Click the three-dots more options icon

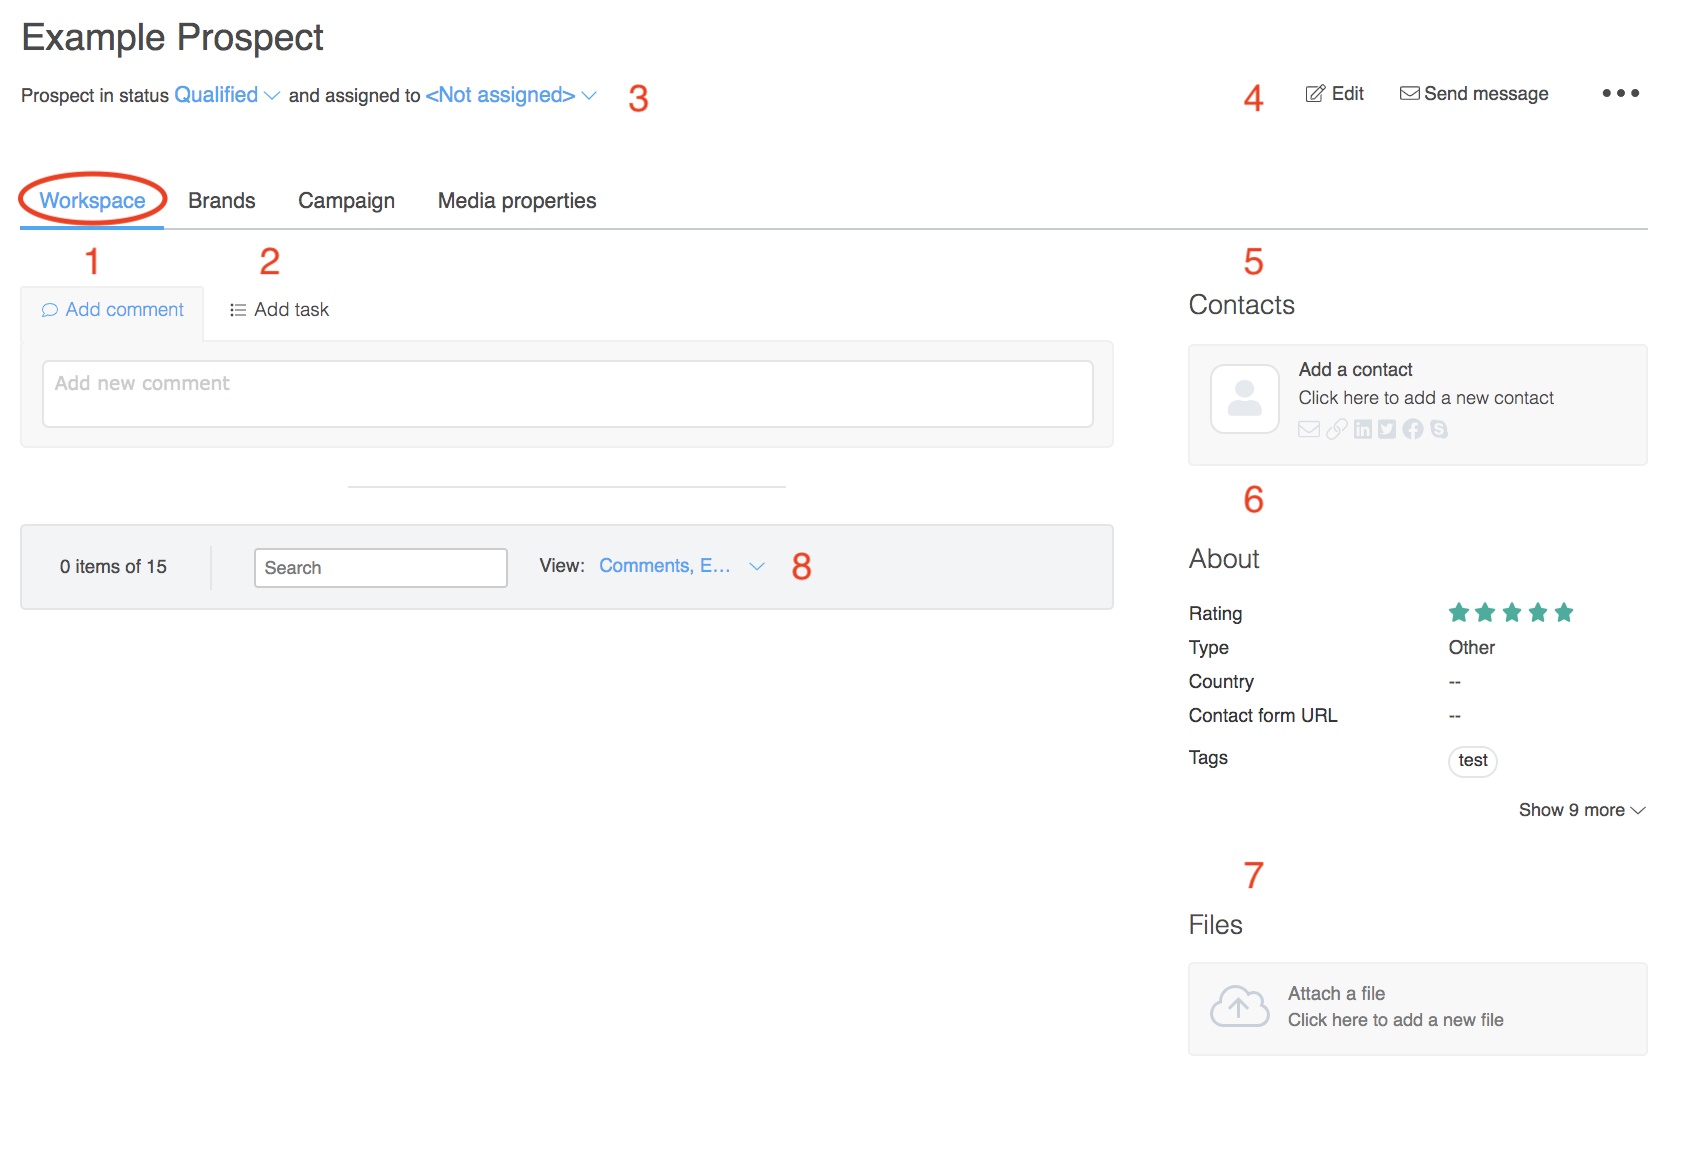[x=1620, y=93]
